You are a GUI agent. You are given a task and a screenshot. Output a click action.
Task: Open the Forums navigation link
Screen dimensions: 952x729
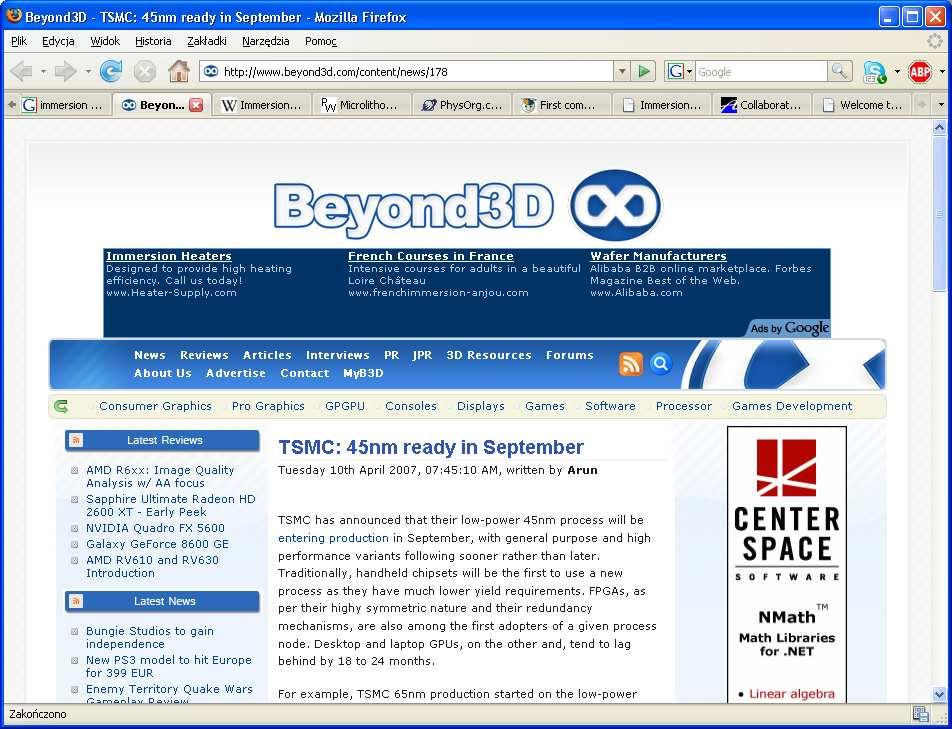click(570, 355)
